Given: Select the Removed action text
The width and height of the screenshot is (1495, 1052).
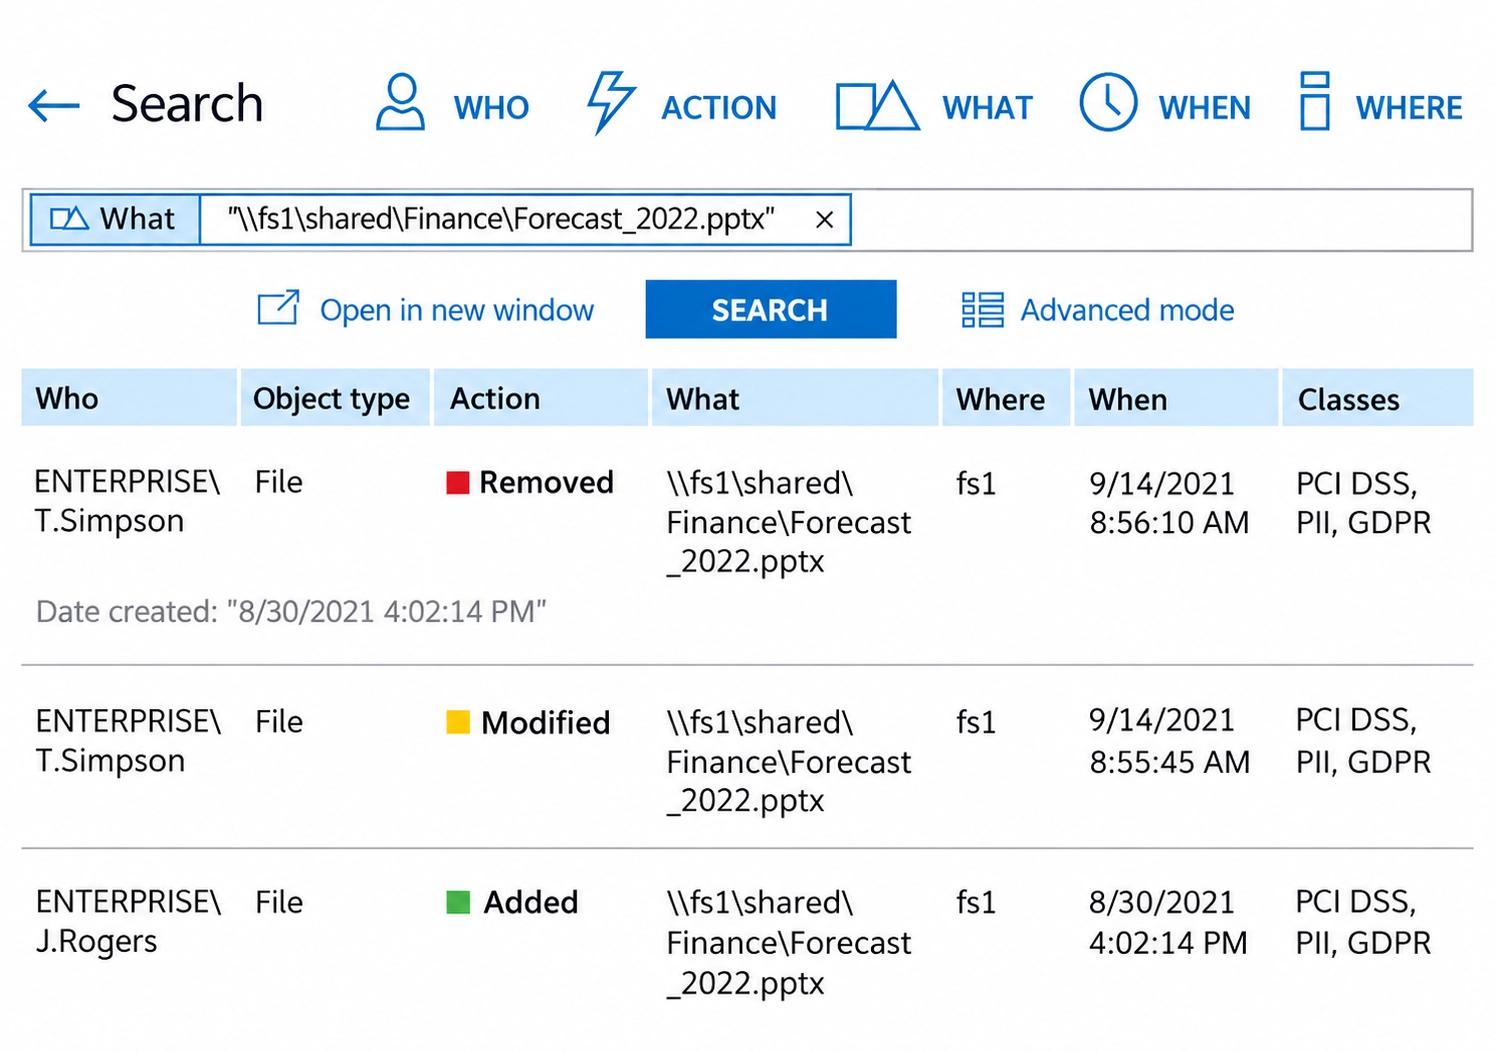Looking at the screenshot, I should tap(546, 483).
